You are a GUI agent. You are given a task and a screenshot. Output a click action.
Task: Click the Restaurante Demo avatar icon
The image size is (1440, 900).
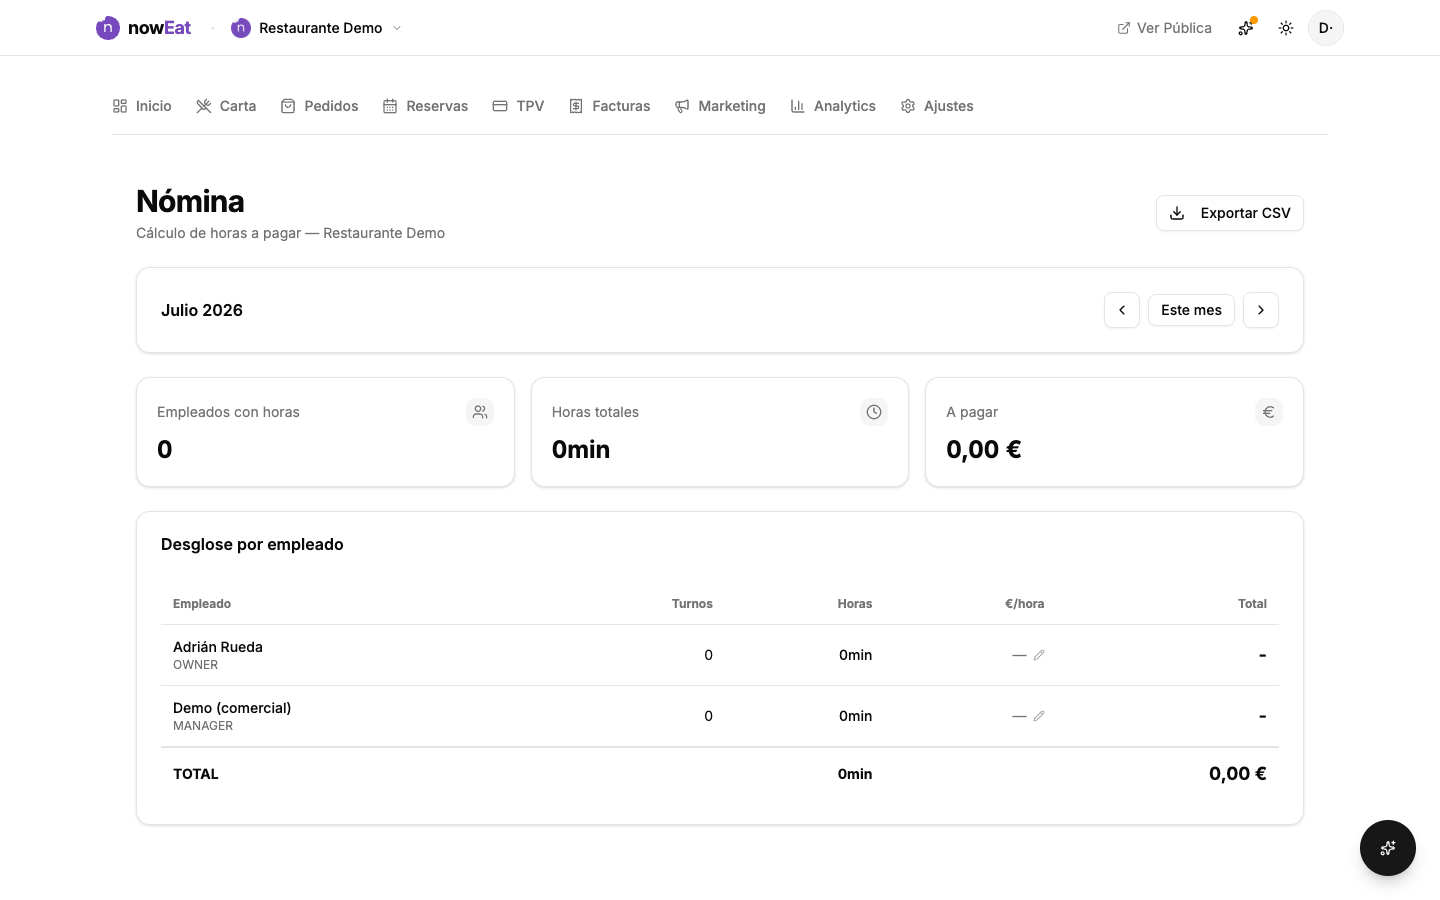(x=240, y=28)
